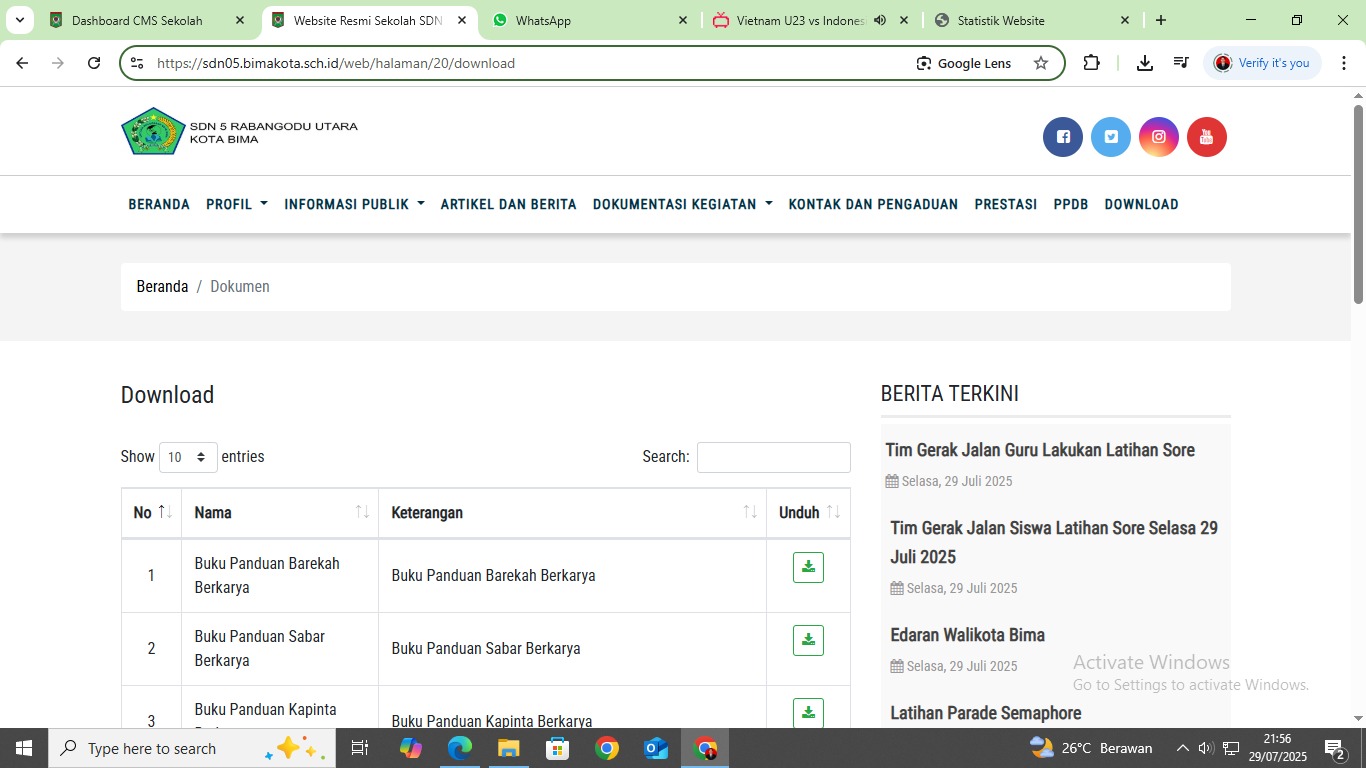Open the notification center icon
The height and width of the screenshot is (768, 1366).
pyautogui.click(x=1334, y=748)
